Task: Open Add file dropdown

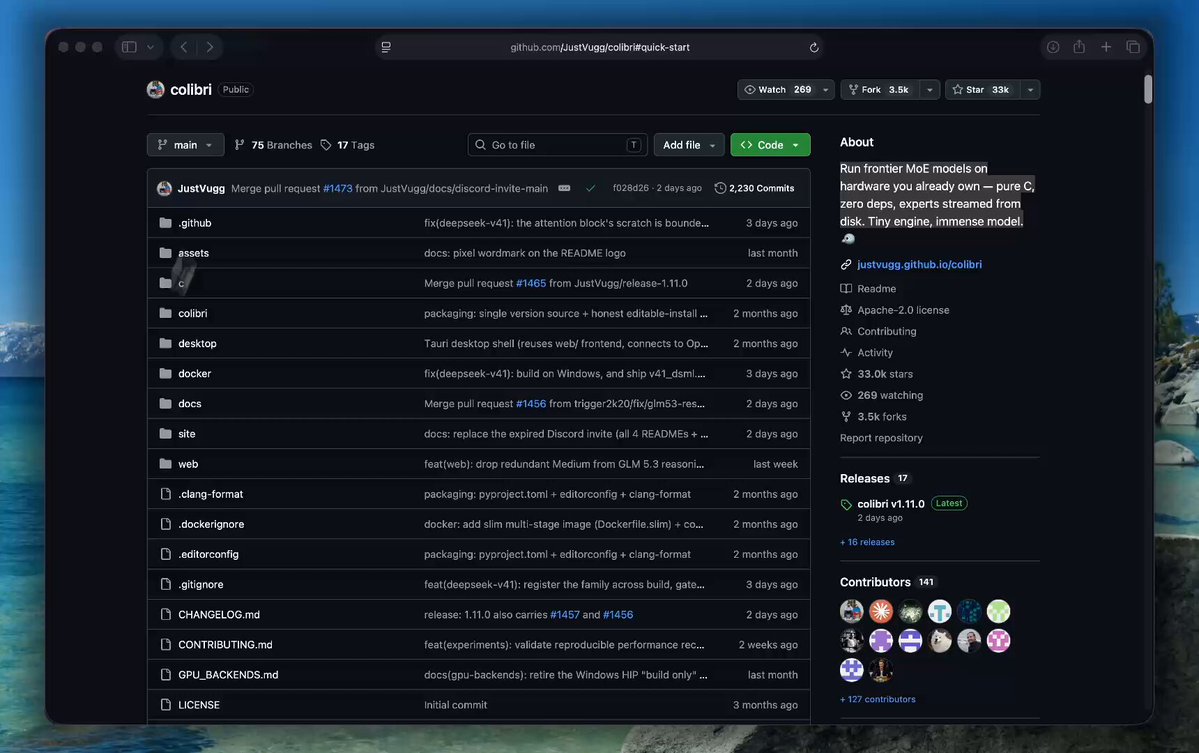Action: click(x=689, y=144)
